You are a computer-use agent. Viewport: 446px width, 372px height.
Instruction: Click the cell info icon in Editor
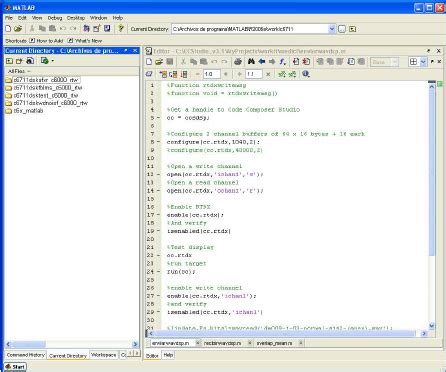pyautogui.click(x=306, y=74)
